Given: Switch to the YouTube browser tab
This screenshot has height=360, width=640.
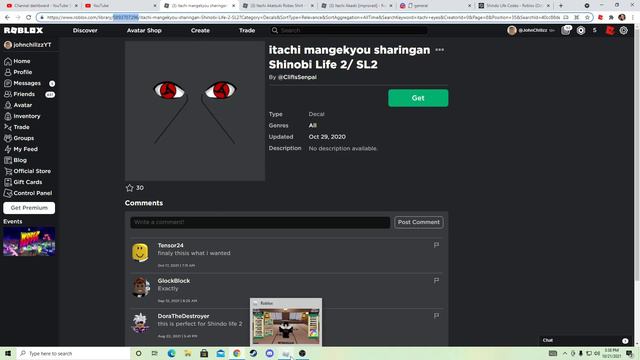Looking at the screenshot, I should (120, 6).
